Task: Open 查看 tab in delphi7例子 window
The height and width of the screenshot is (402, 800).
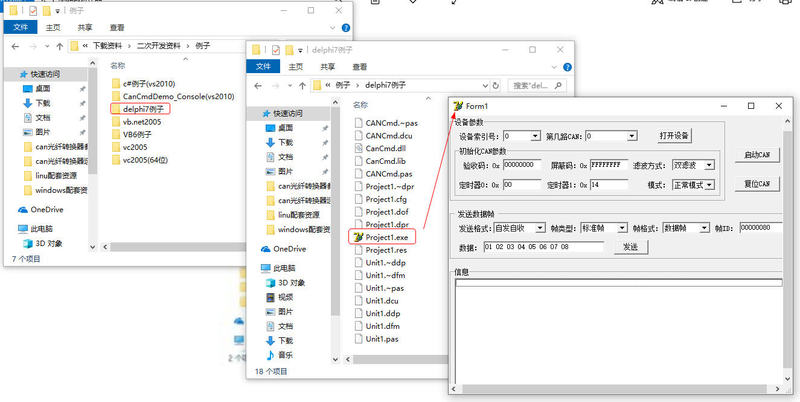Action: (x=360, y=67)
